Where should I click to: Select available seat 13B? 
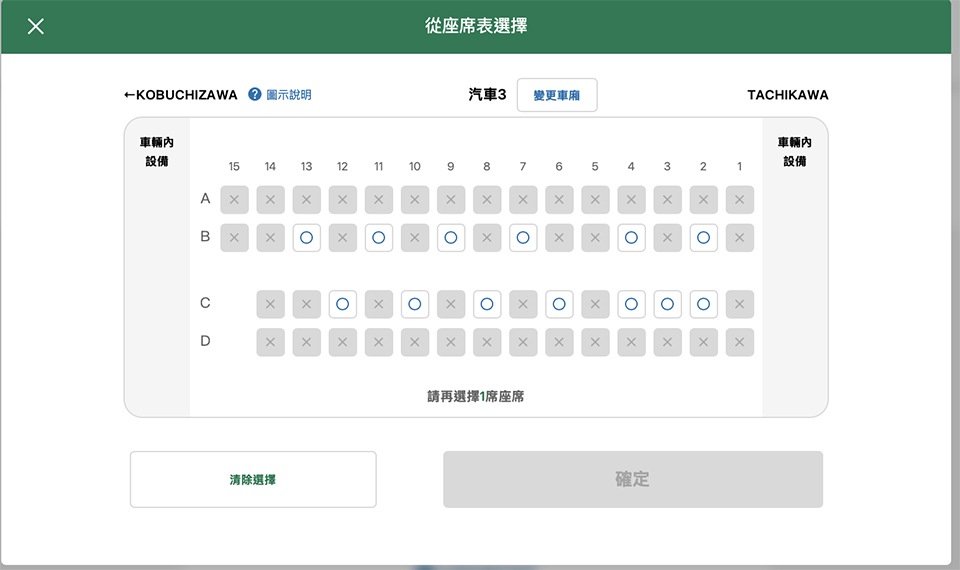[x=306, y=238]
